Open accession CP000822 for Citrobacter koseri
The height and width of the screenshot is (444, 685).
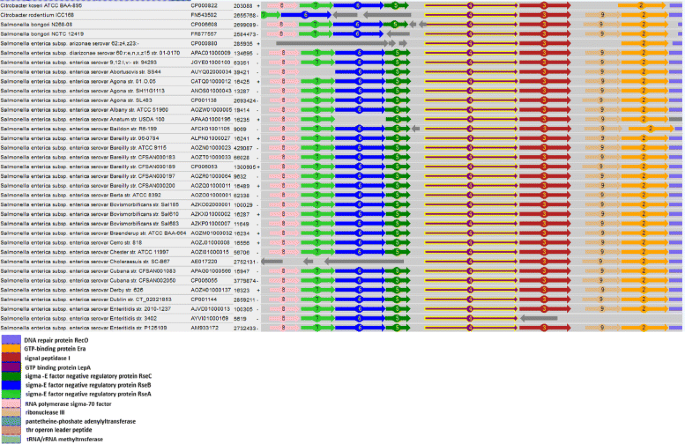click(x=204, y=6)
